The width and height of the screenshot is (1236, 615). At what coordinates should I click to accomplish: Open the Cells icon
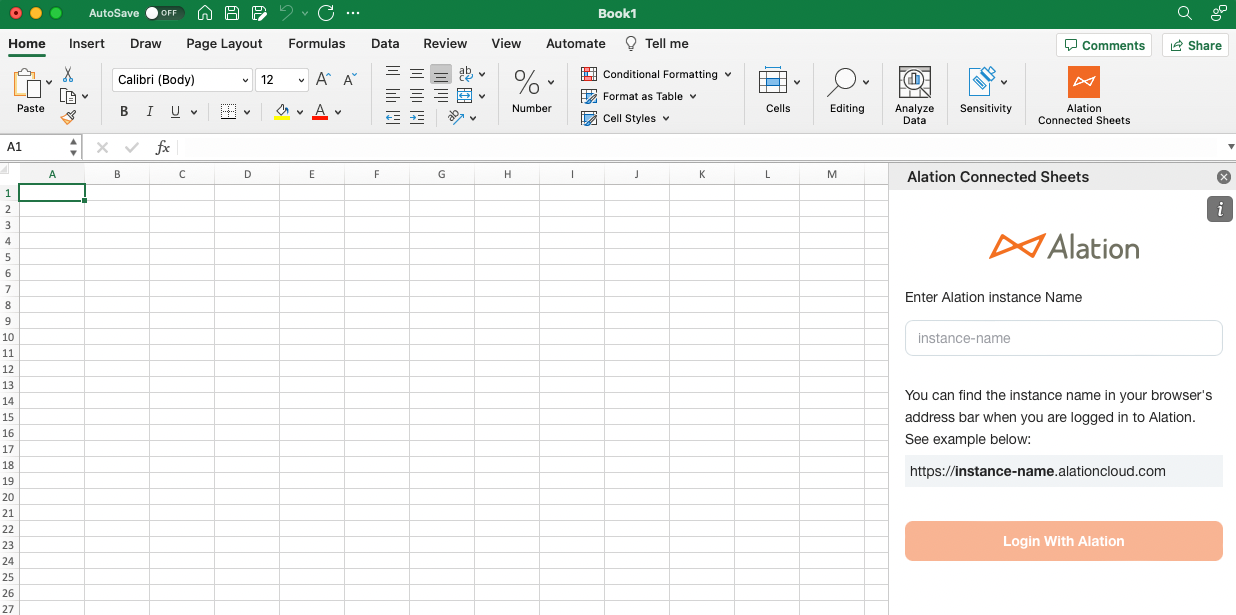pos(773,81)
